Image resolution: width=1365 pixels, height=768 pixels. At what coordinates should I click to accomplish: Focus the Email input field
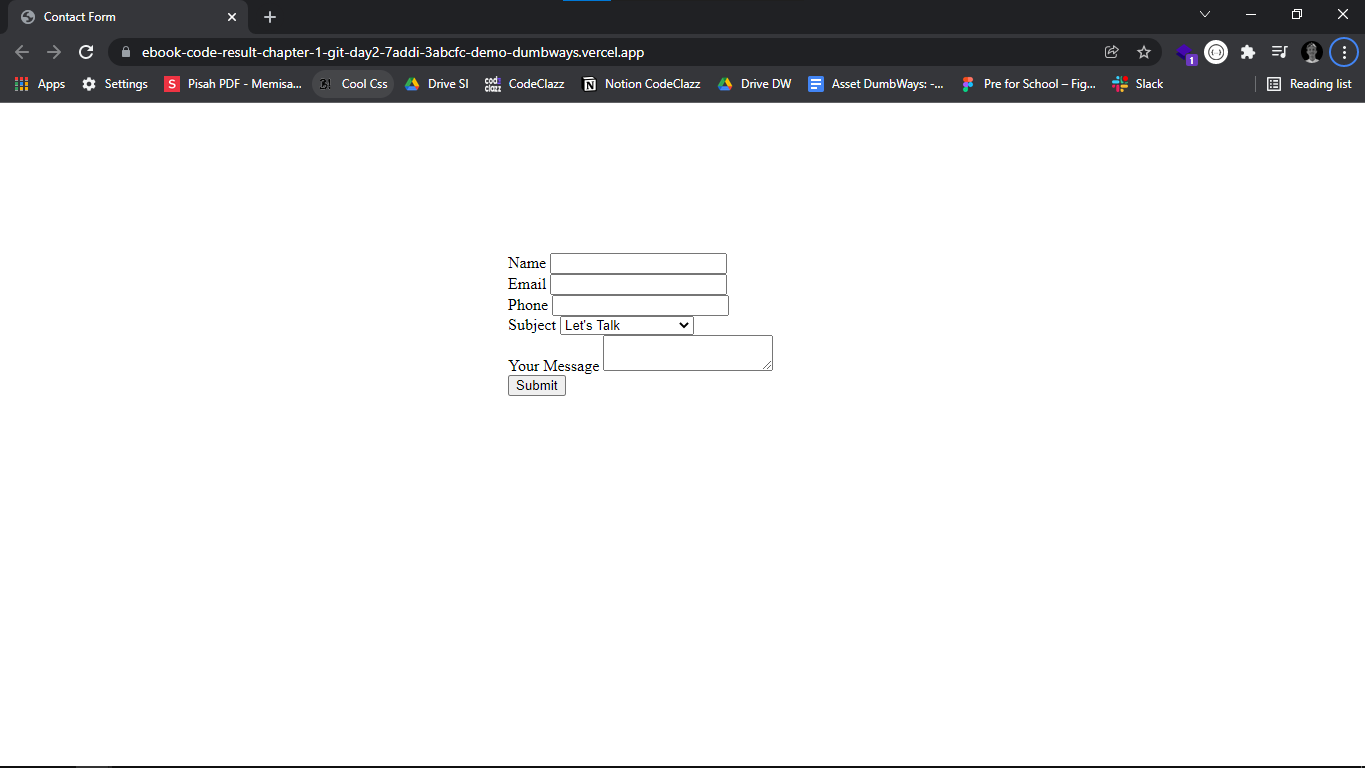pos(638,284)
